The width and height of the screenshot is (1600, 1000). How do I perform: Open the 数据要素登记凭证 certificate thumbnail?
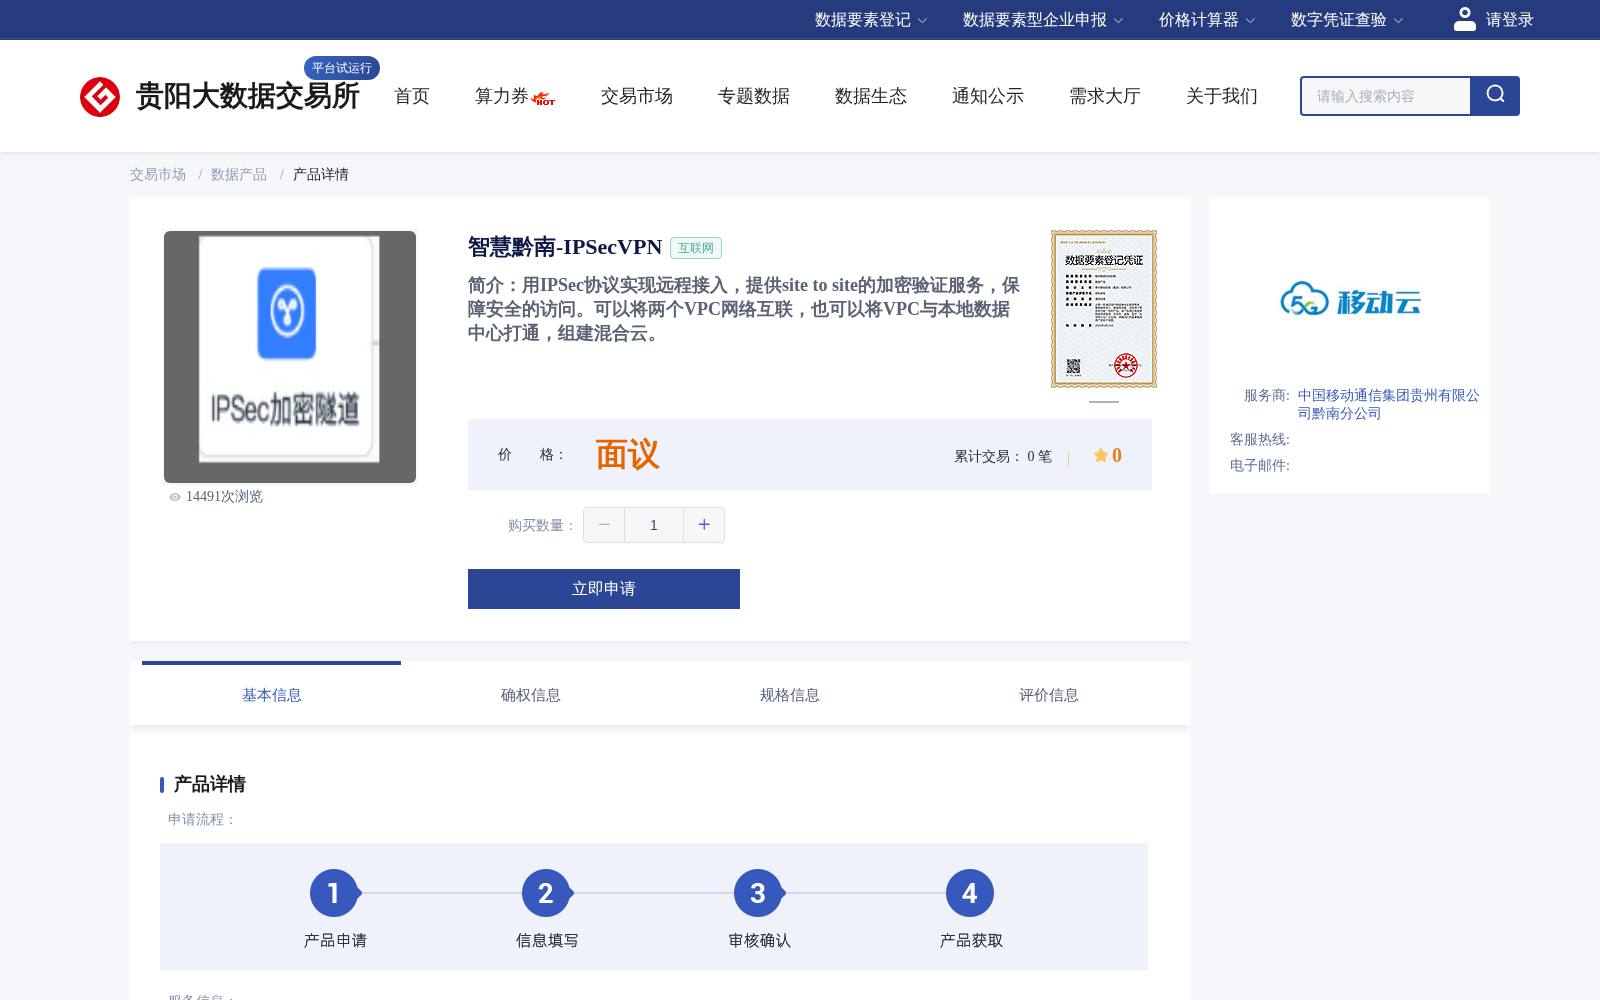(x=1104, y=309)
